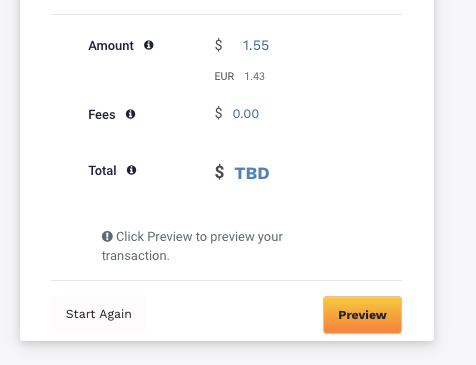This screenshot has height=365, width=476.
Task: Click the word 'transaction.' in the notice
Action: [x=136, y=256]
